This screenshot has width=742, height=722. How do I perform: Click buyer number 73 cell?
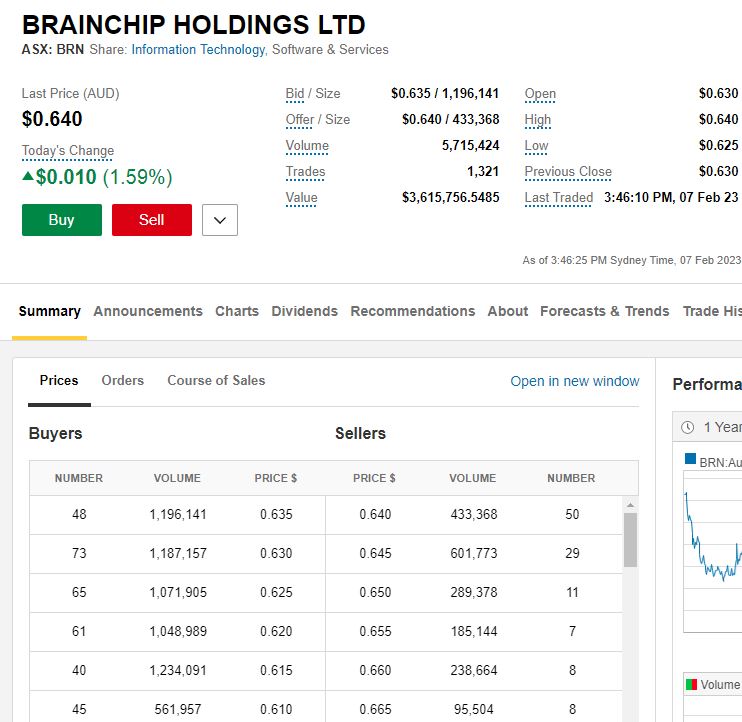pyautogui.click(x=79, y=553)
